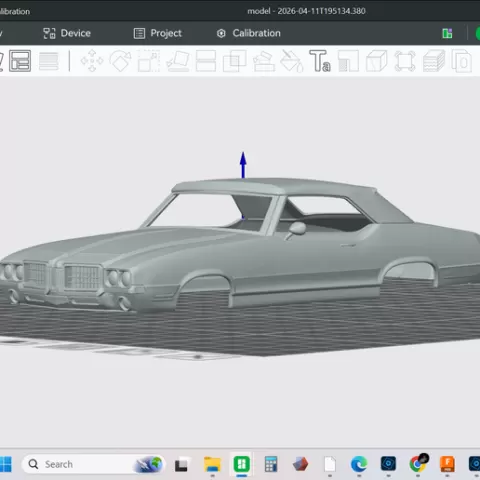480x480 pixels.
Task: Click the variable layer height lines icon
Action: coord(49,61)
